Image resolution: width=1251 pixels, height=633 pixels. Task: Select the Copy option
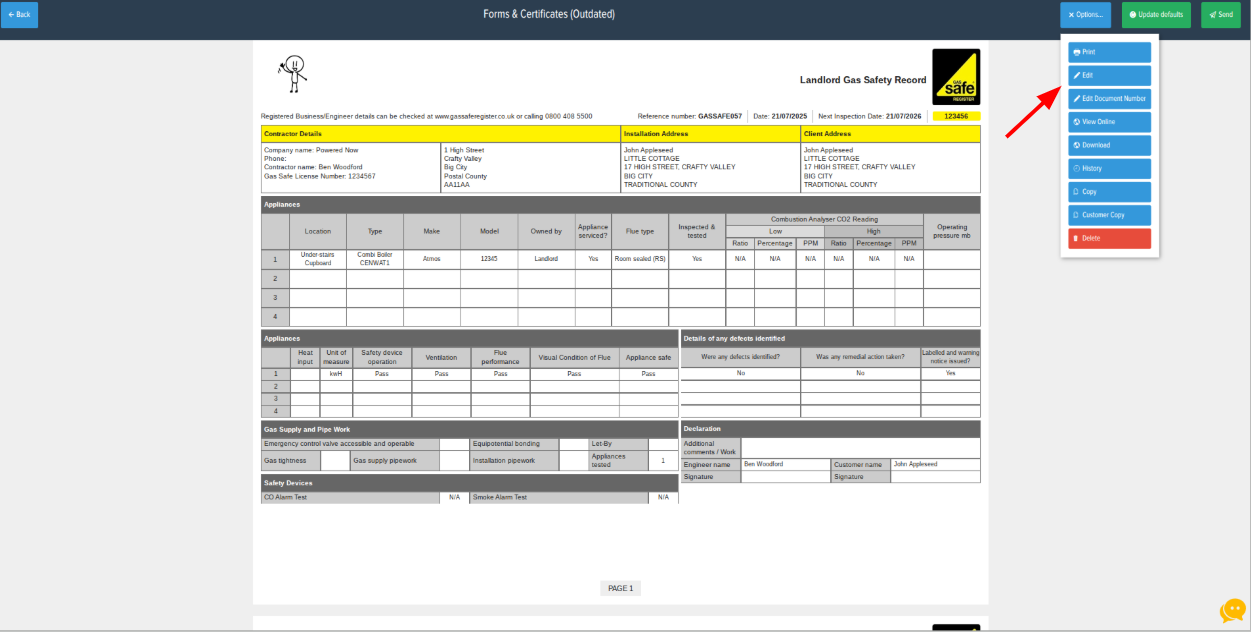(x=1109, y=192)
